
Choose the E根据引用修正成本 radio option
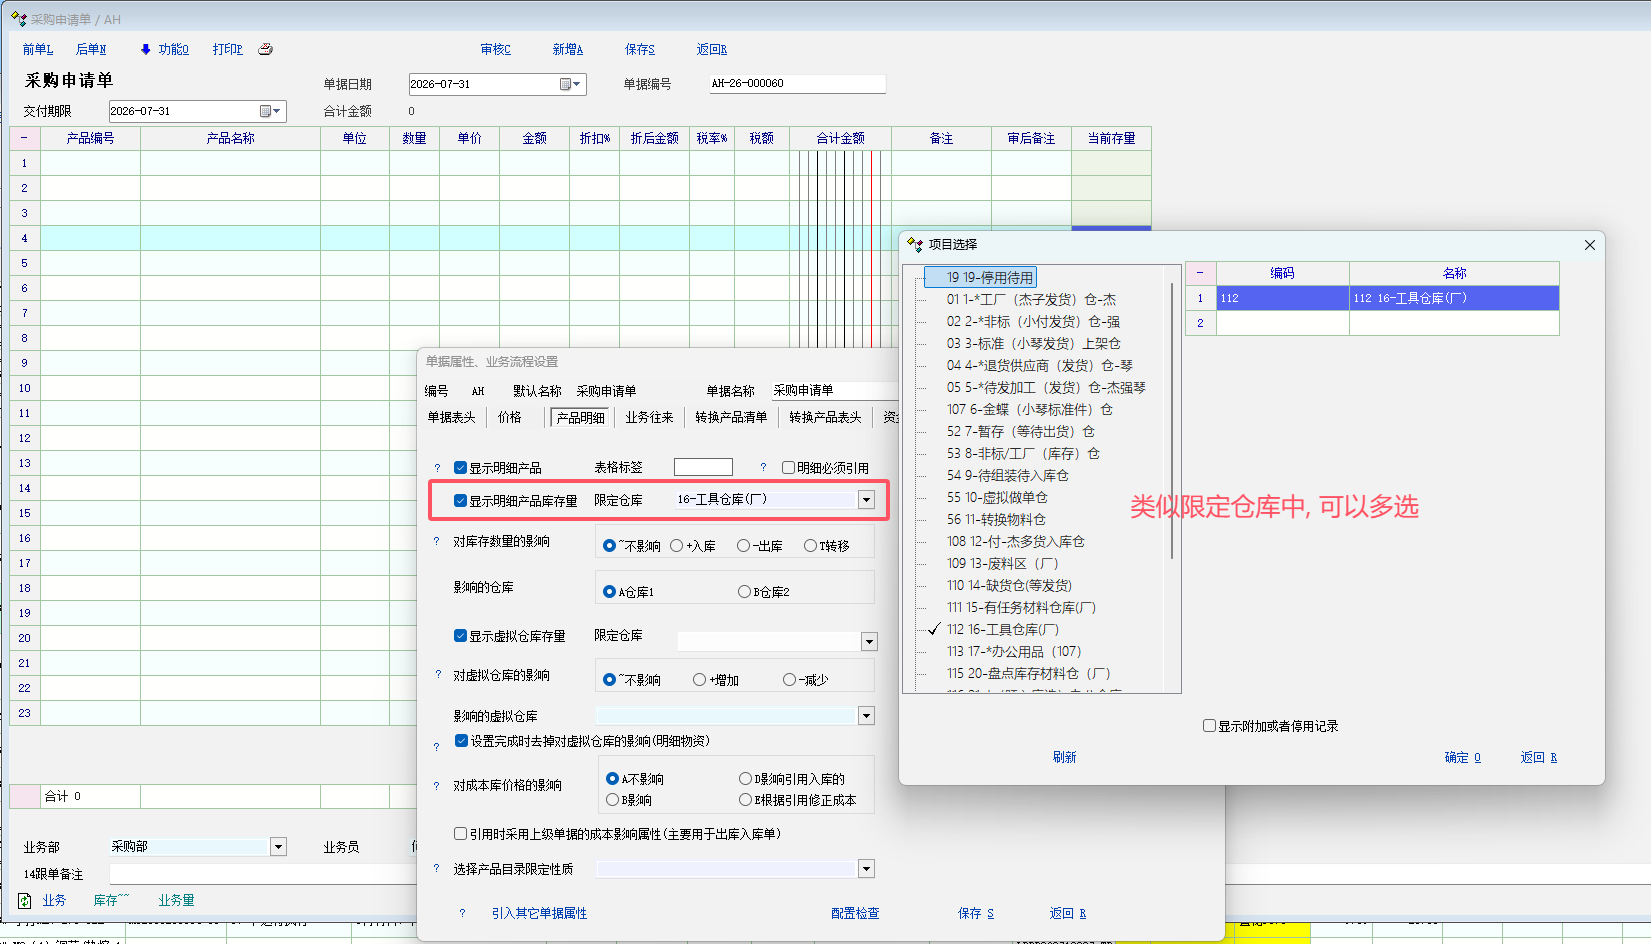[x=745, y=800]
